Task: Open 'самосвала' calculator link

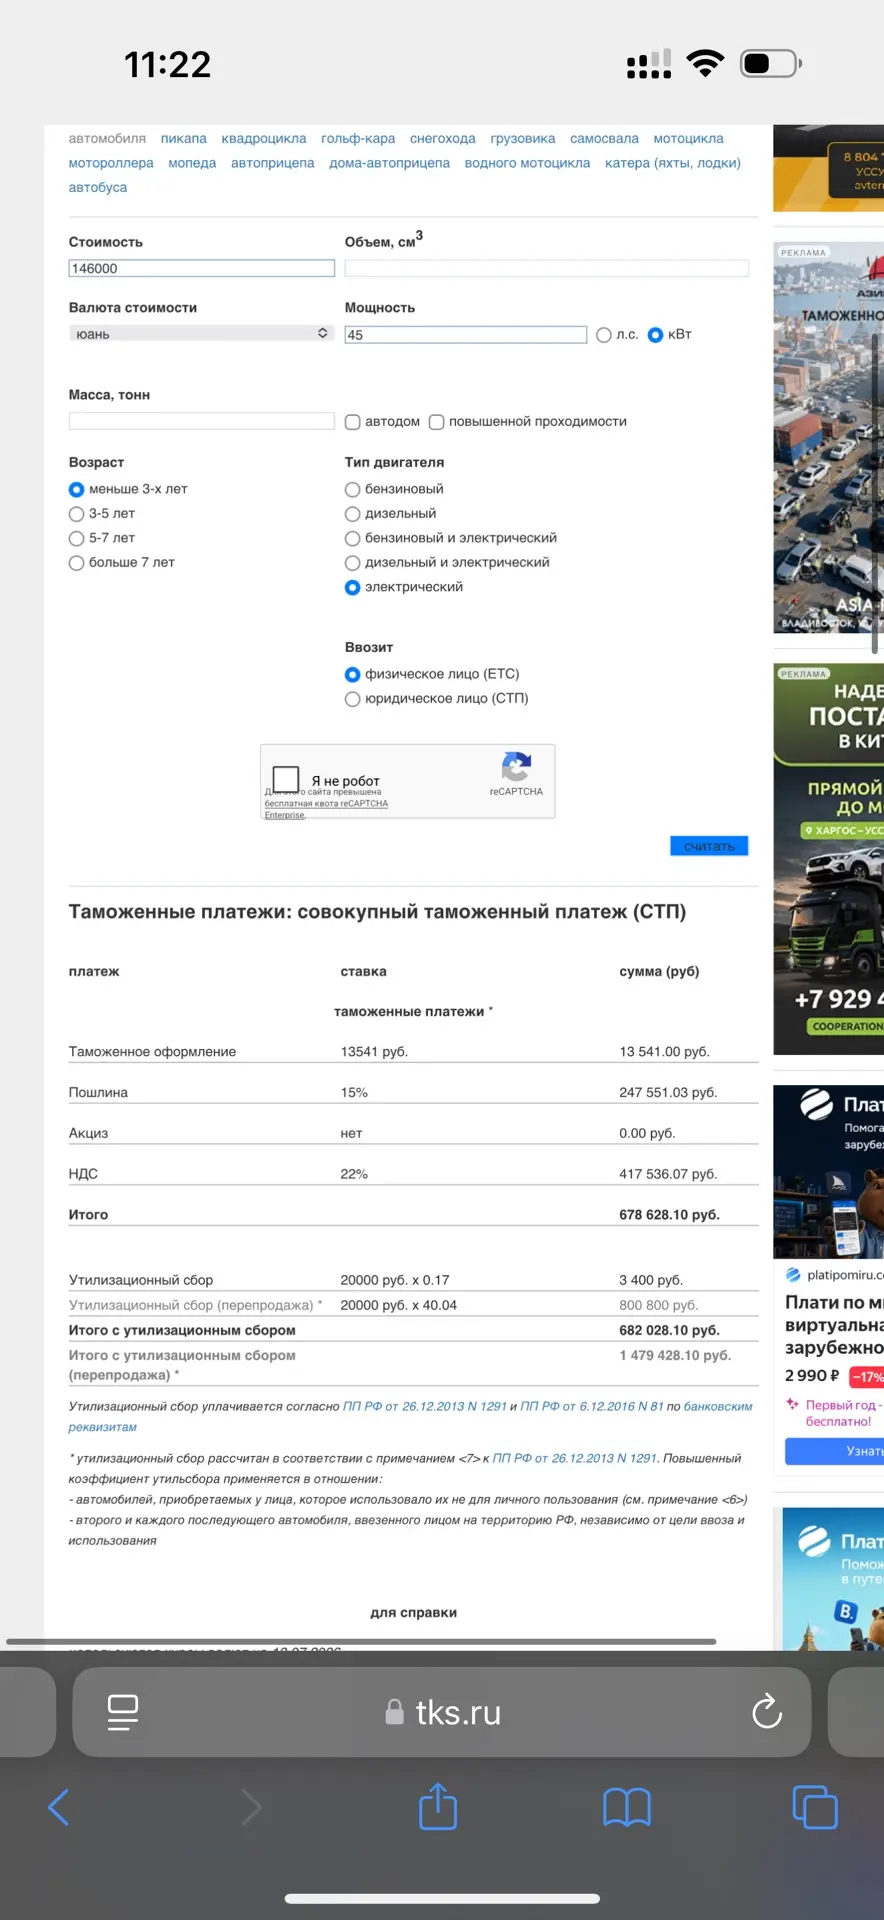Action: coord(604,138)
